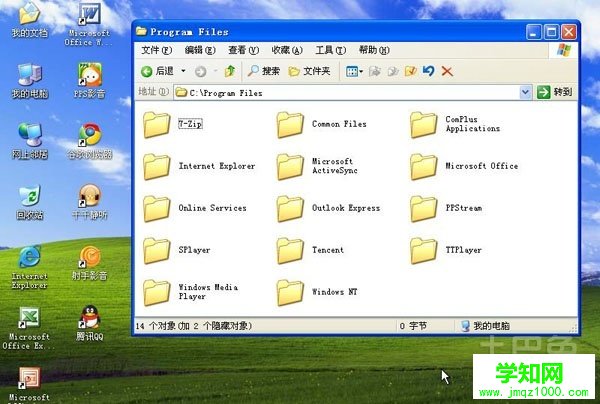Open the Favorites (收藏) menu
The image size is (600, 404).
287,50
